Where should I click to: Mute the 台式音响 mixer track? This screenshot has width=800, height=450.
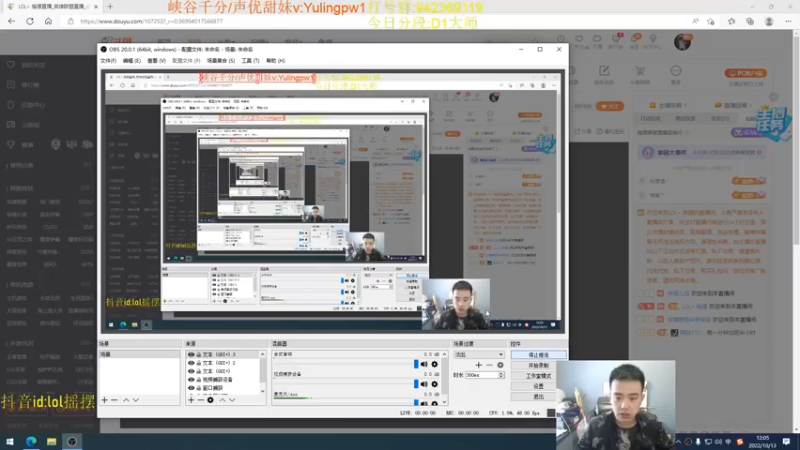pyautogui.click(x=424, y=364)
